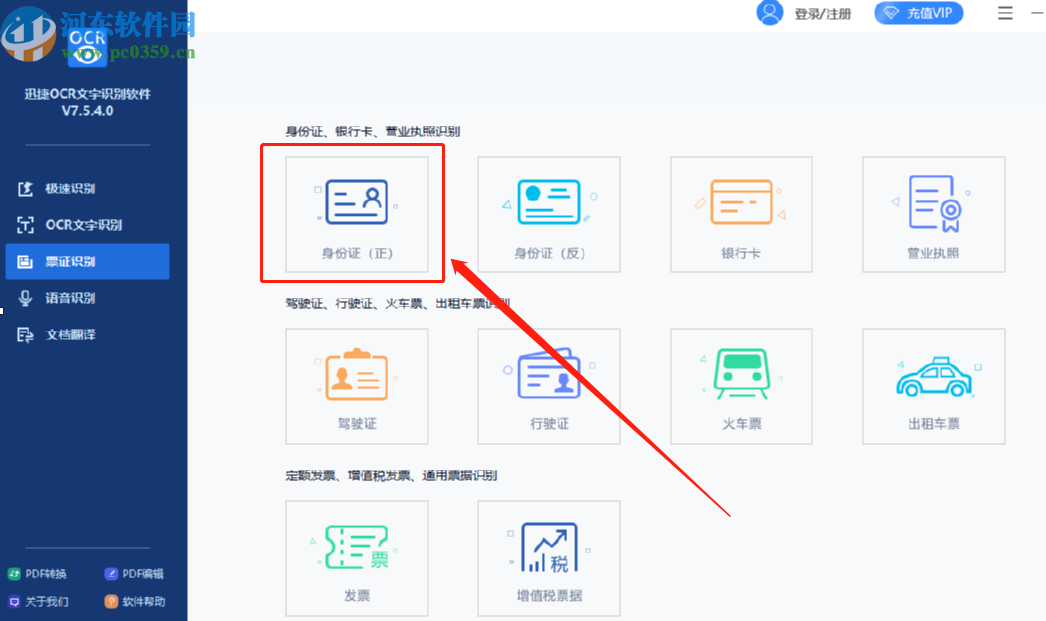Select the 行驶证 vehicle license recognition icon

[x=548, y=386]
